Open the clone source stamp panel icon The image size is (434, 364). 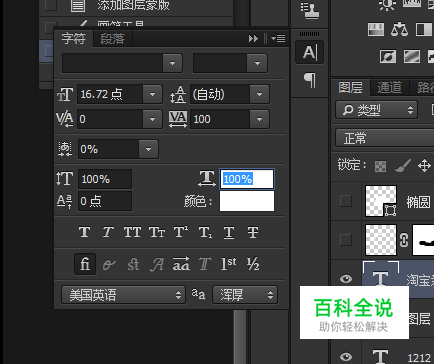(310, 10)
